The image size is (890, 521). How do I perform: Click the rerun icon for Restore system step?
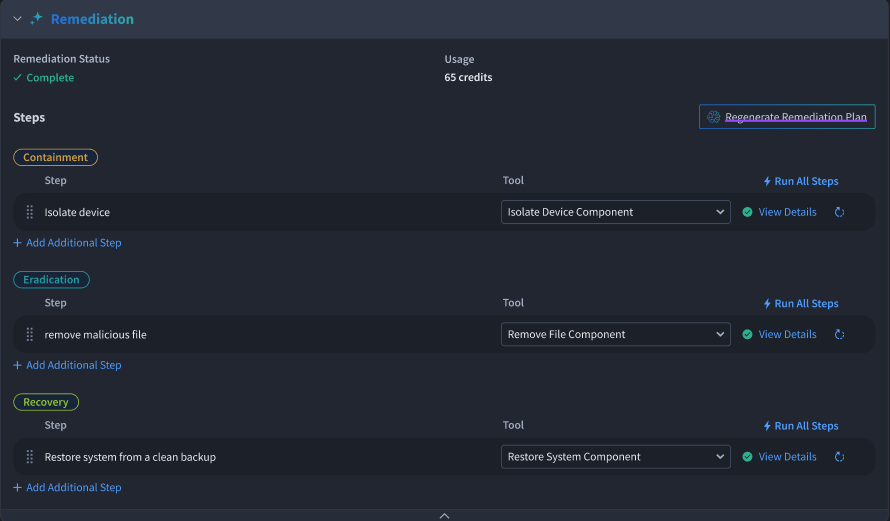839,457
